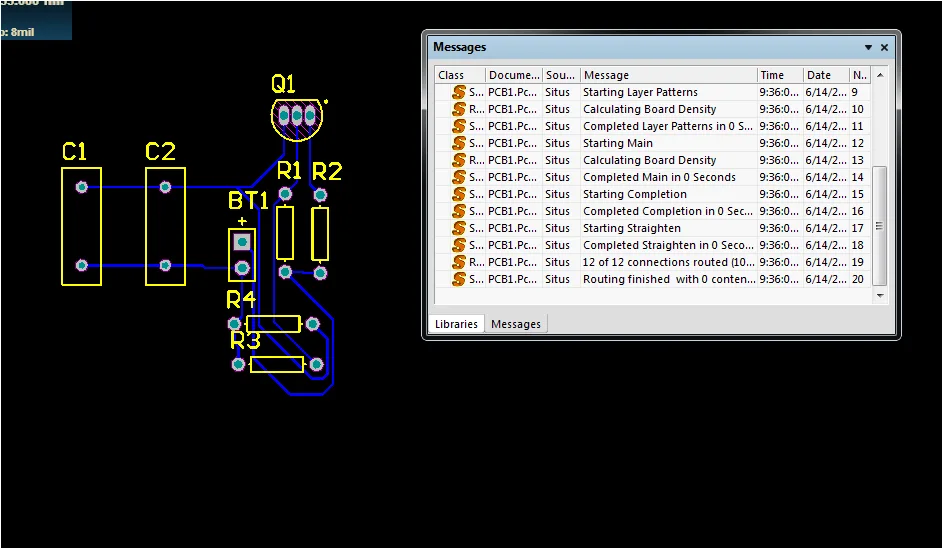This screenshot has width=943, height=549.
Task: Click the C1 designator label
Action: click(75, 152)
